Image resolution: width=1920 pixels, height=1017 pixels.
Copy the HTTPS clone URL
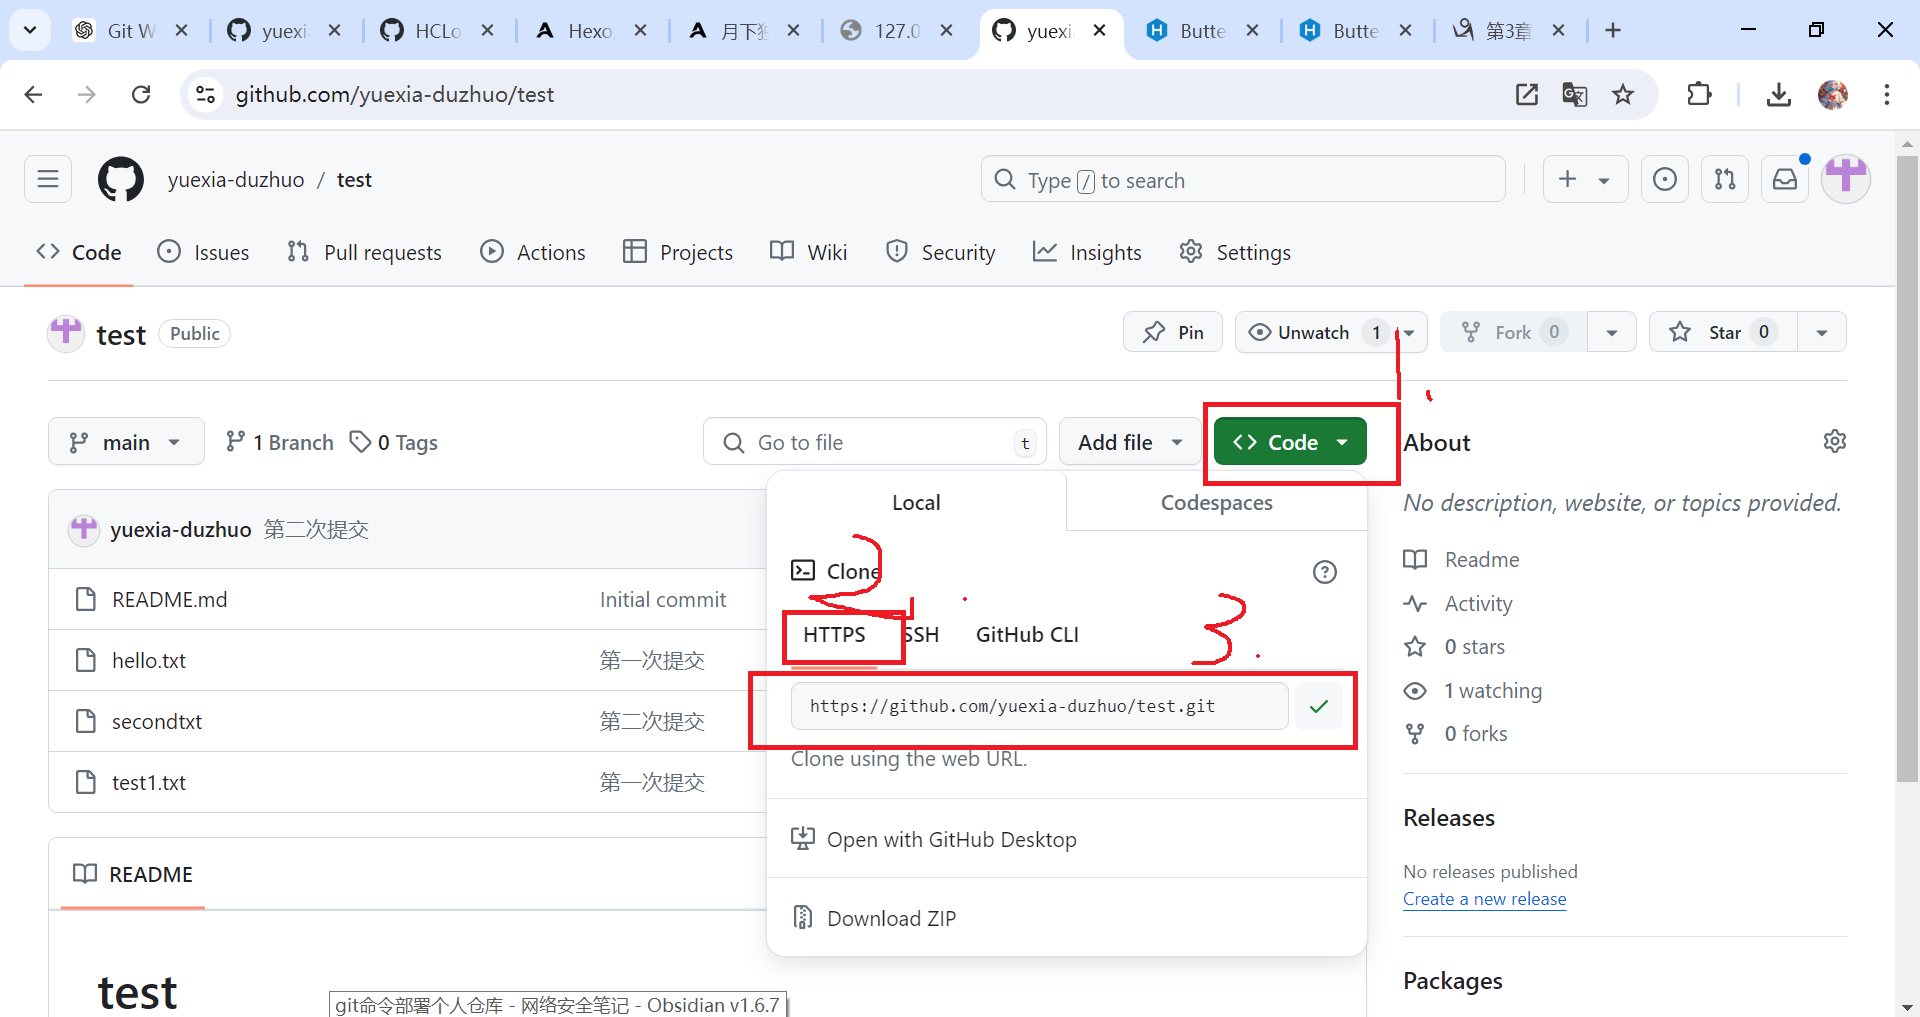click(x=1319, y=706)
